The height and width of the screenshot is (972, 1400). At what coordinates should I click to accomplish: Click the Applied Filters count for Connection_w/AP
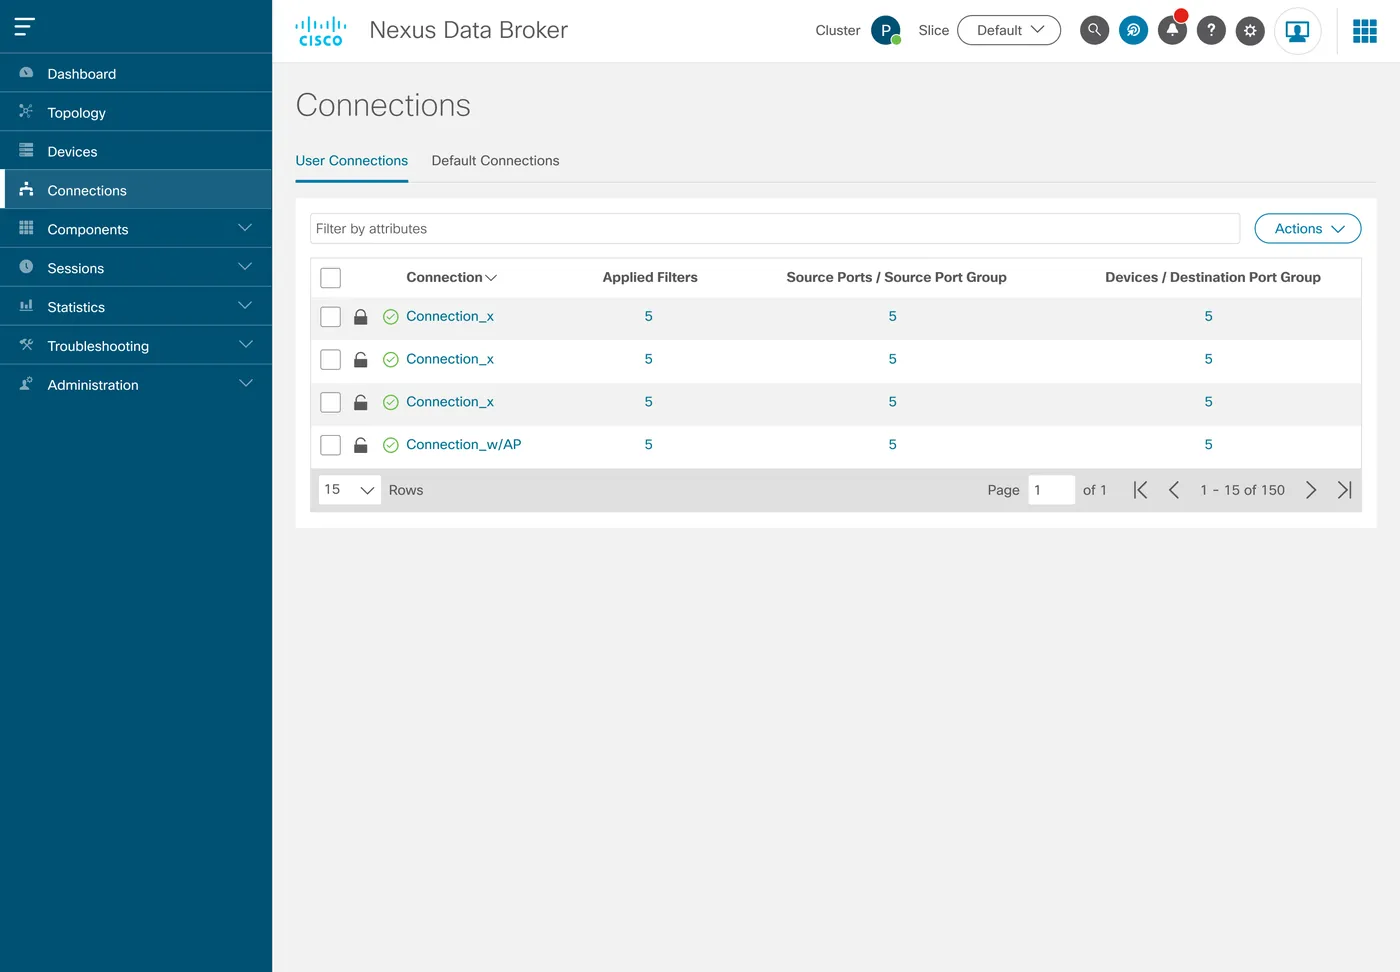649,445
